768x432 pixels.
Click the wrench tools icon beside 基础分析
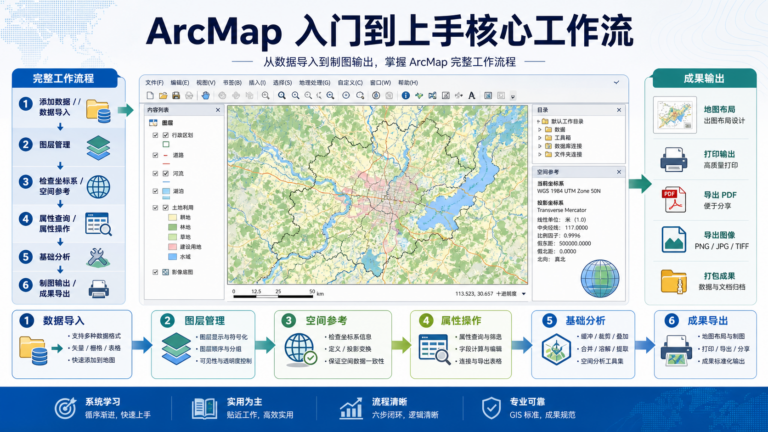(97, 258)
